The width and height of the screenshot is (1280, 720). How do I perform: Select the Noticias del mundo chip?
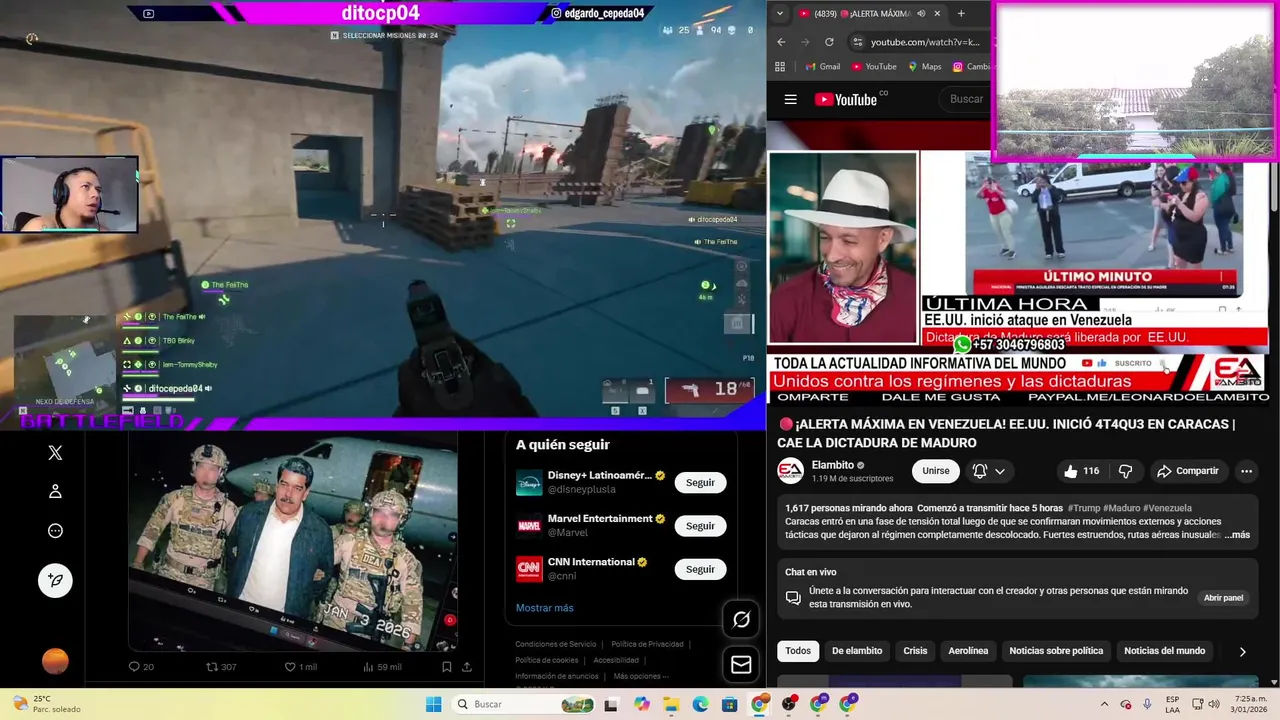(1164, 651)
